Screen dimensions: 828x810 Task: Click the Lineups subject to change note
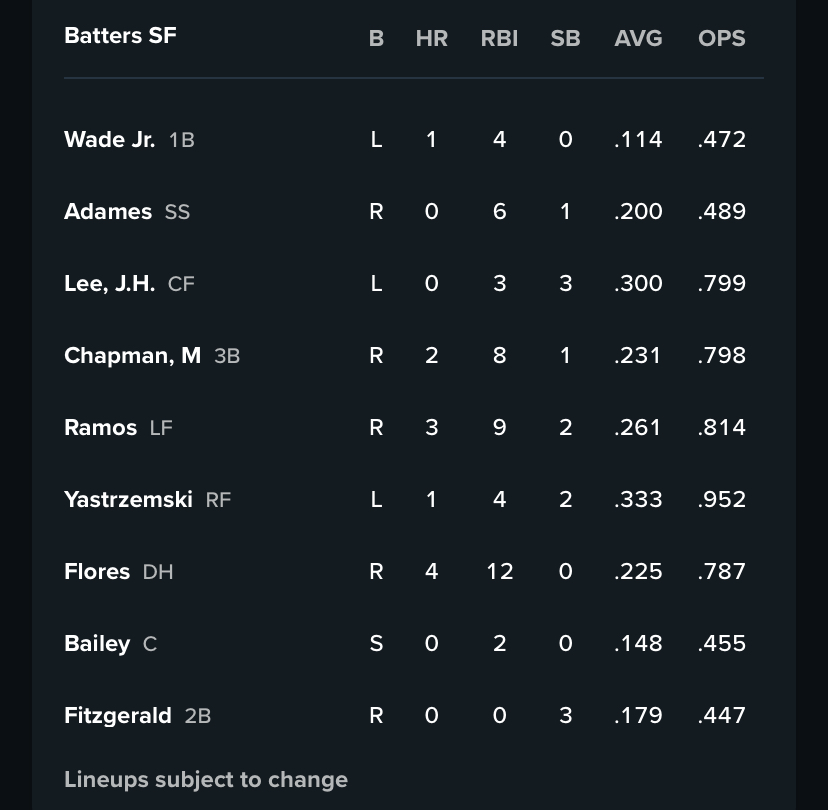point(206,779)
